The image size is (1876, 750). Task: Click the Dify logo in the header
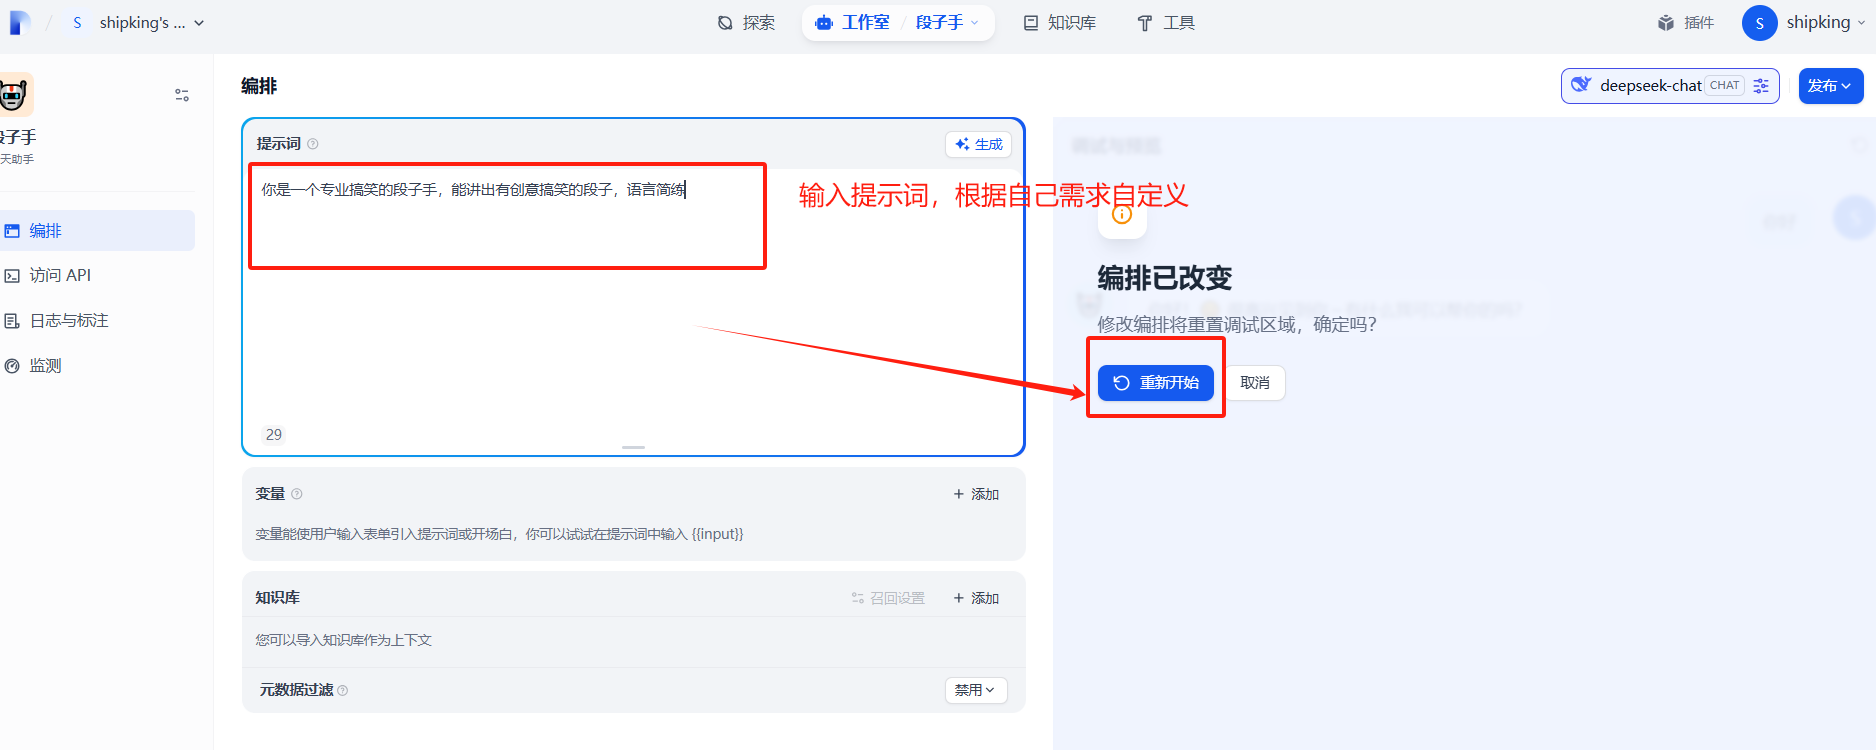(19, 22)
